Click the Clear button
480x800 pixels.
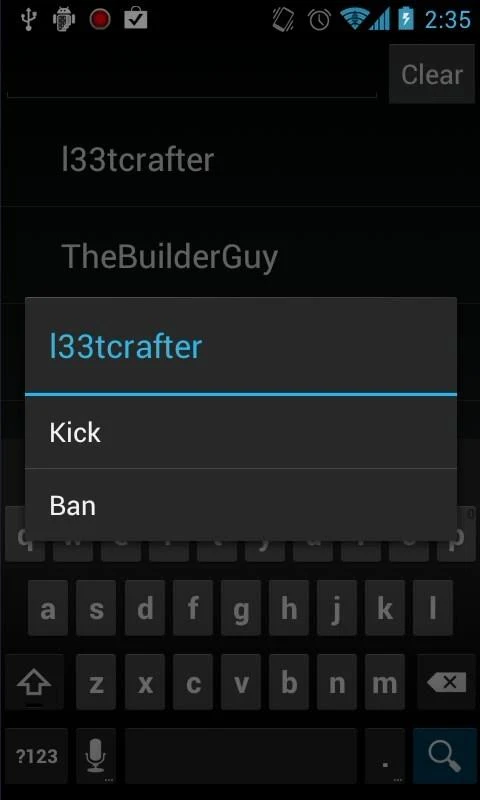point(432,74)
